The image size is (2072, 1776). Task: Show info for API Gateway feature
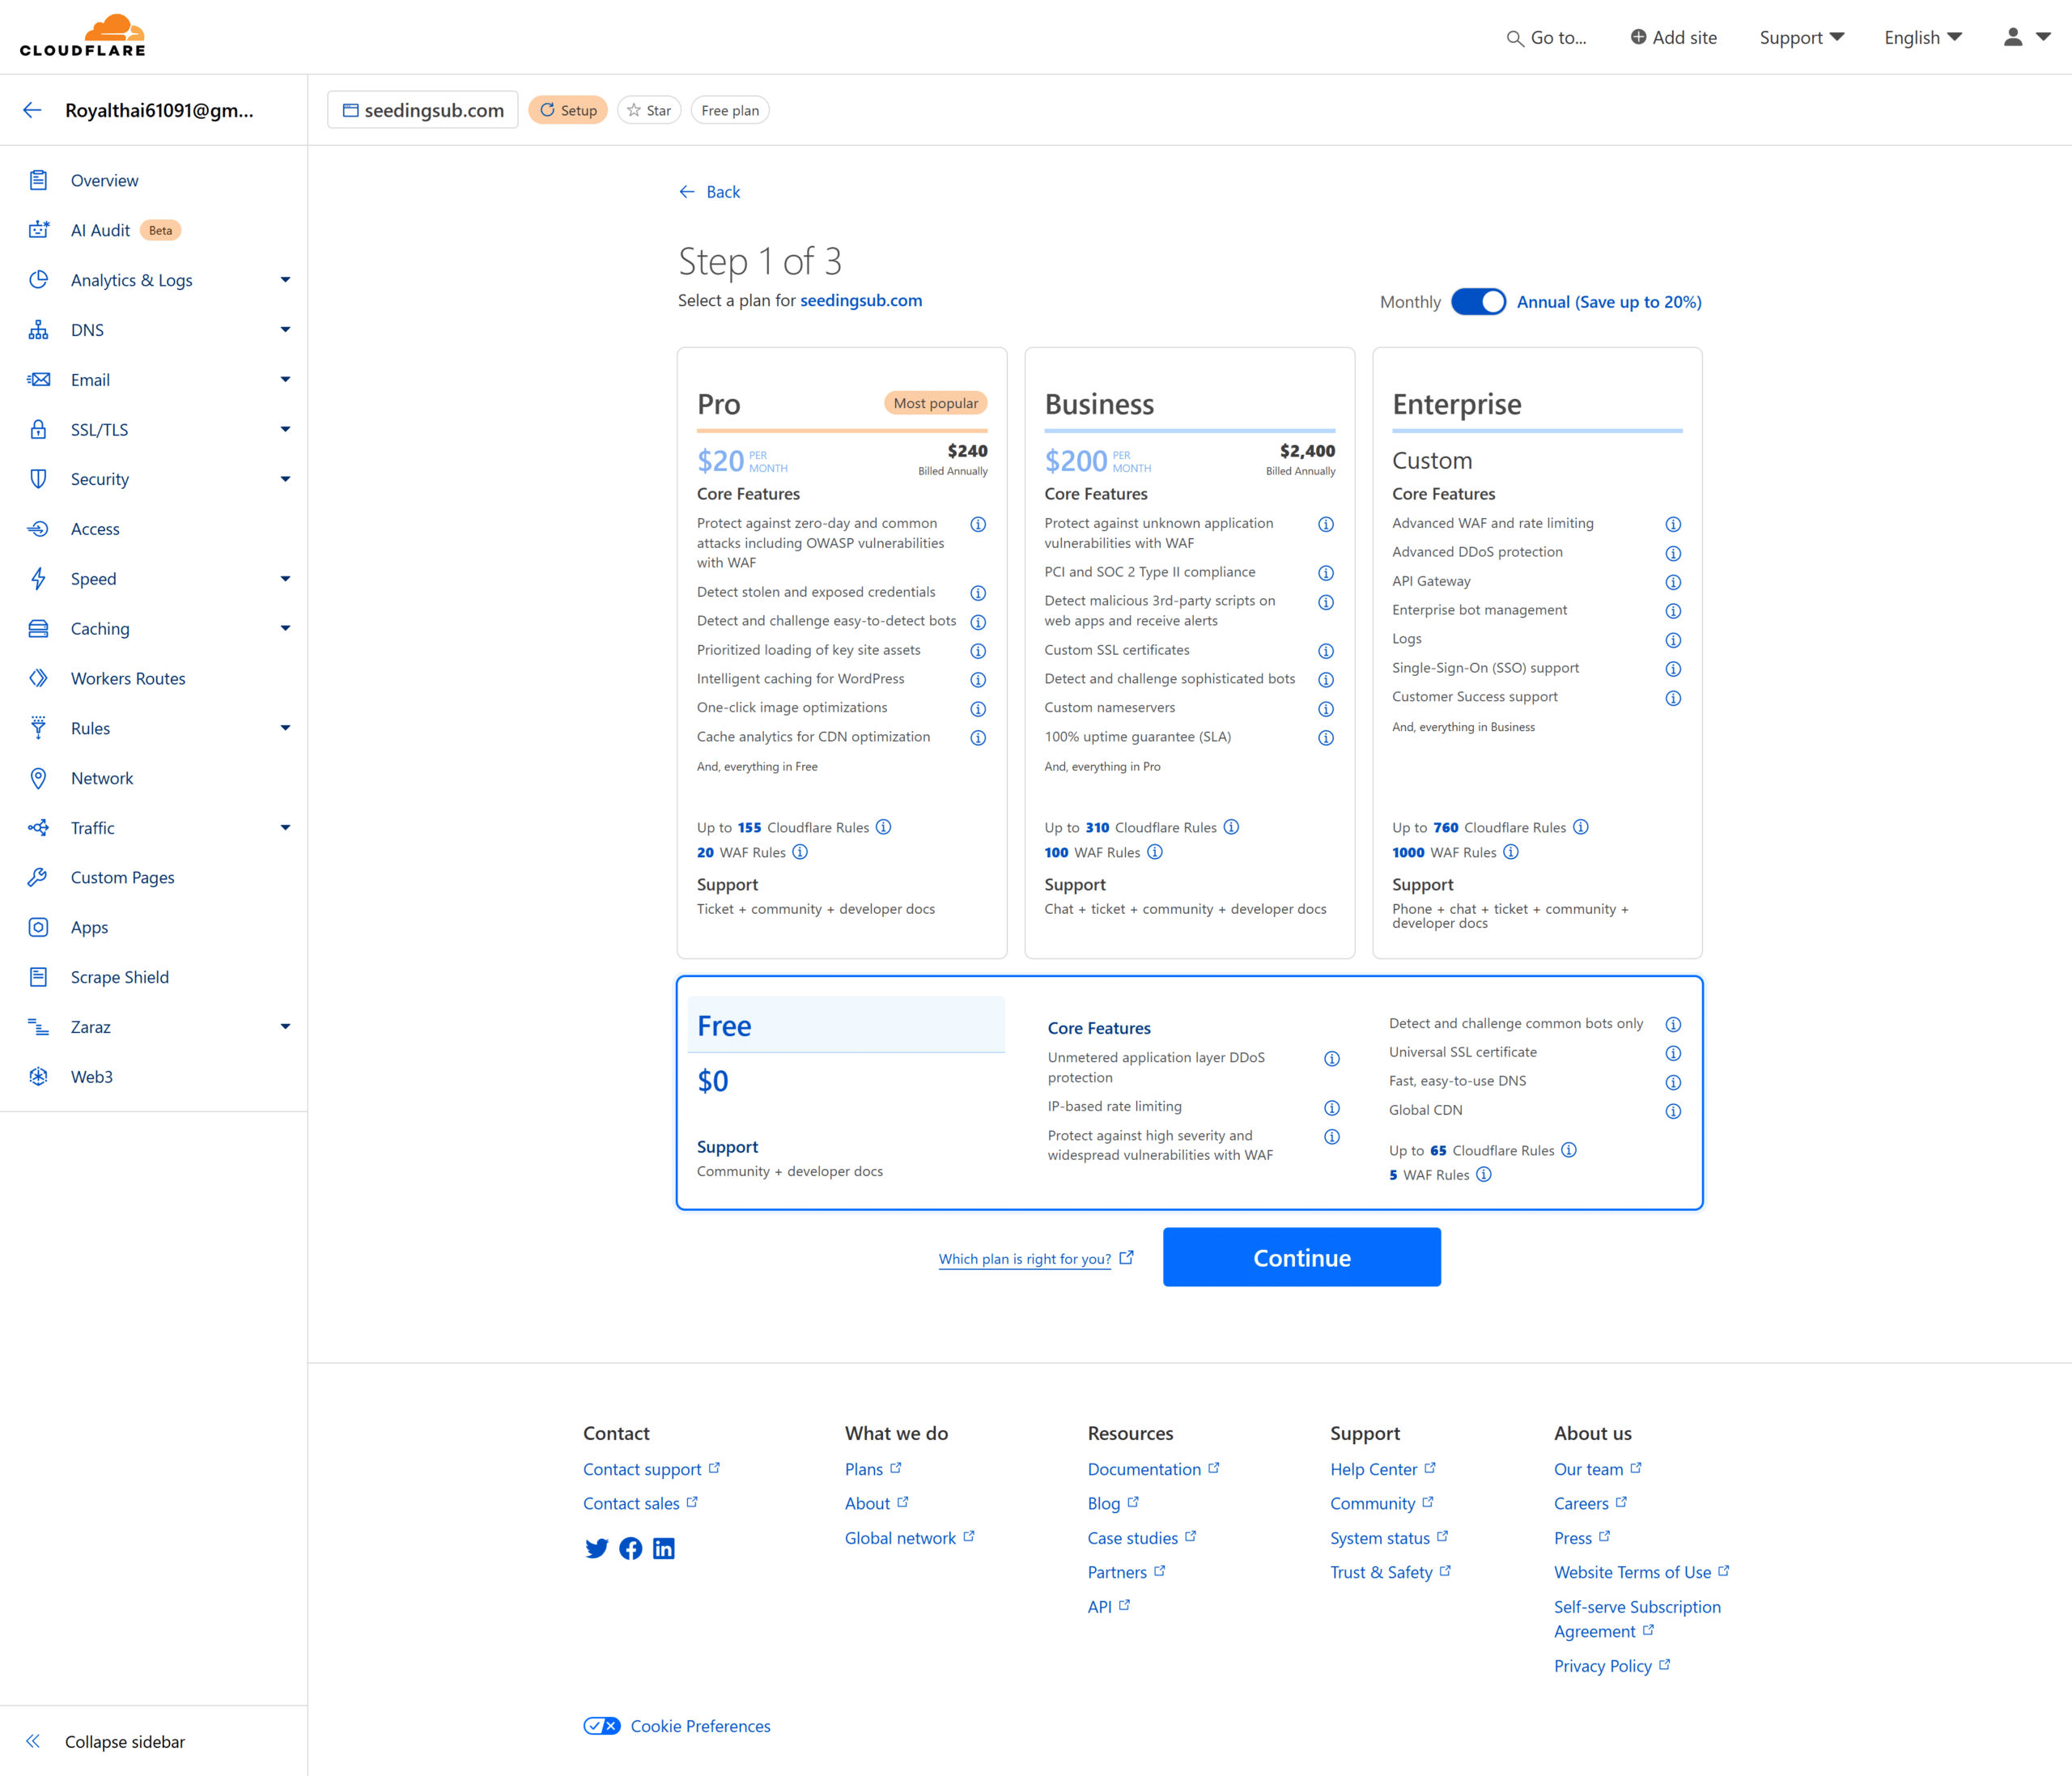pos(1673,582)
